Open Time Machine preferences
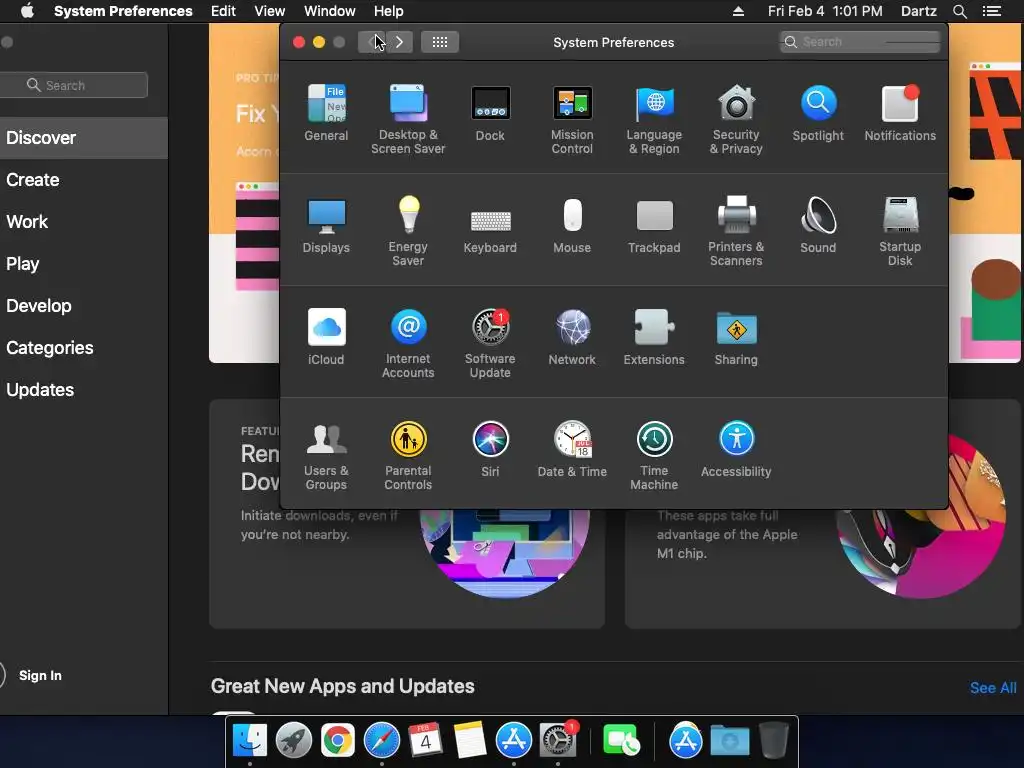Screen dimensions: 1024x768 654,455
